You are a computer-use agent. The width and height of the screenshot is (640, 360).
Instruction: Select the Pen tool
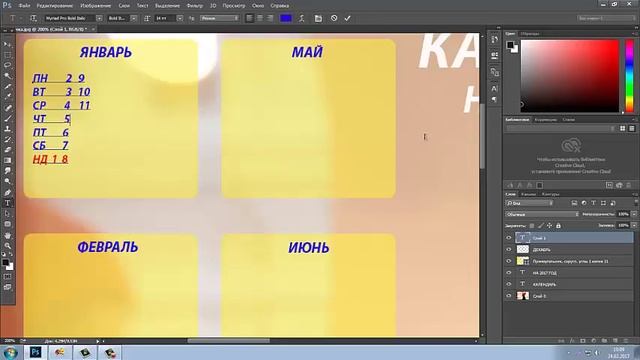[x=7, y=192]
